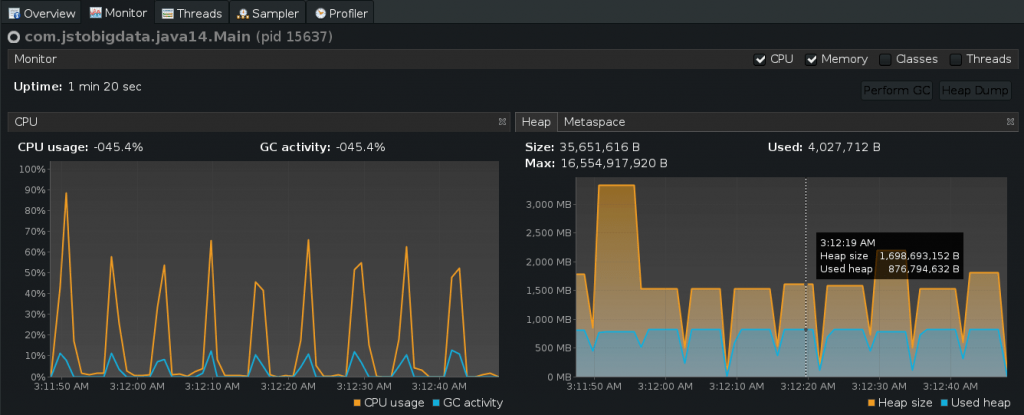Screen dimensions: 1024x415
Task: Click the Heap size 1,698,693,152 B tooltip value
Action: tap(919, 256)
